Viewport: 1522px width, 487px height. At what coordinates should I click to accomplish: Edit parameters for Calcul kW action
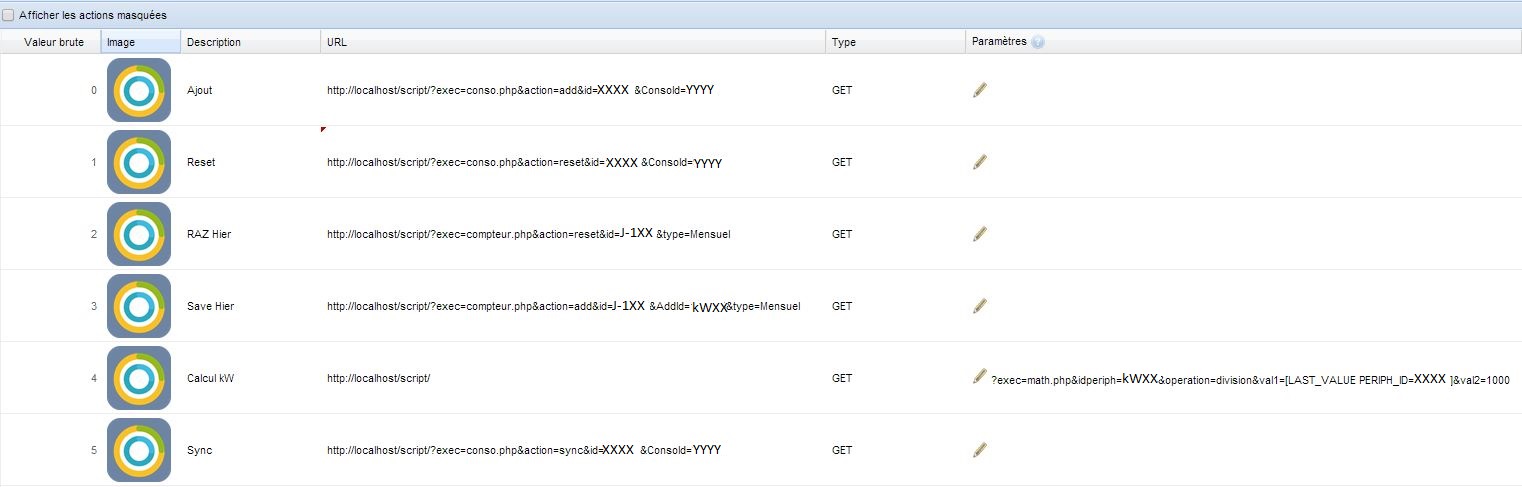click(x=980, y=377)
